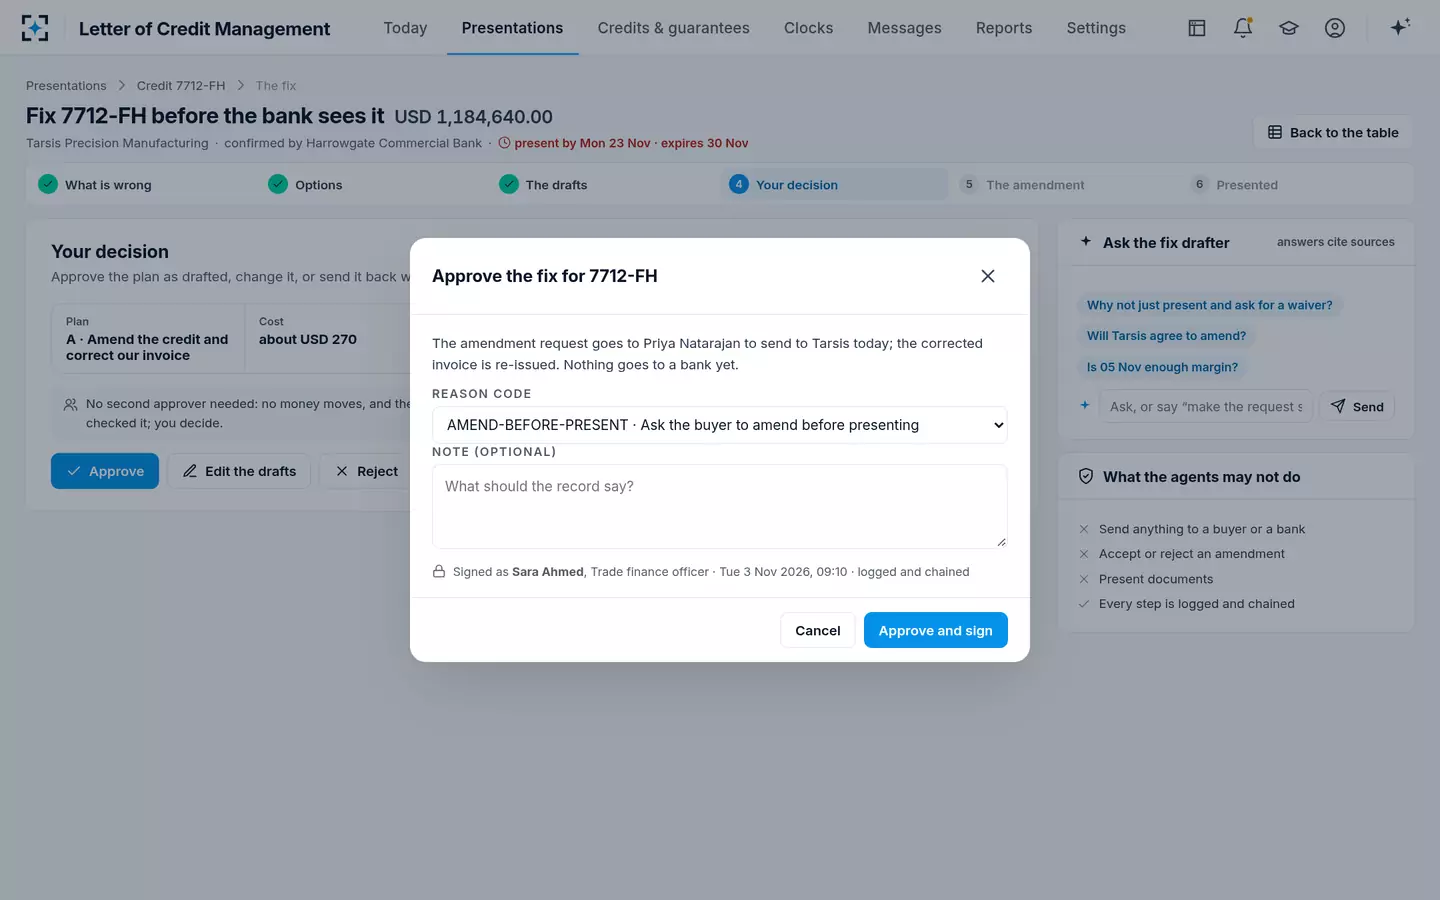
Task: Click the sparkle icon beside the ask field
Action: tap(1085, 406)
